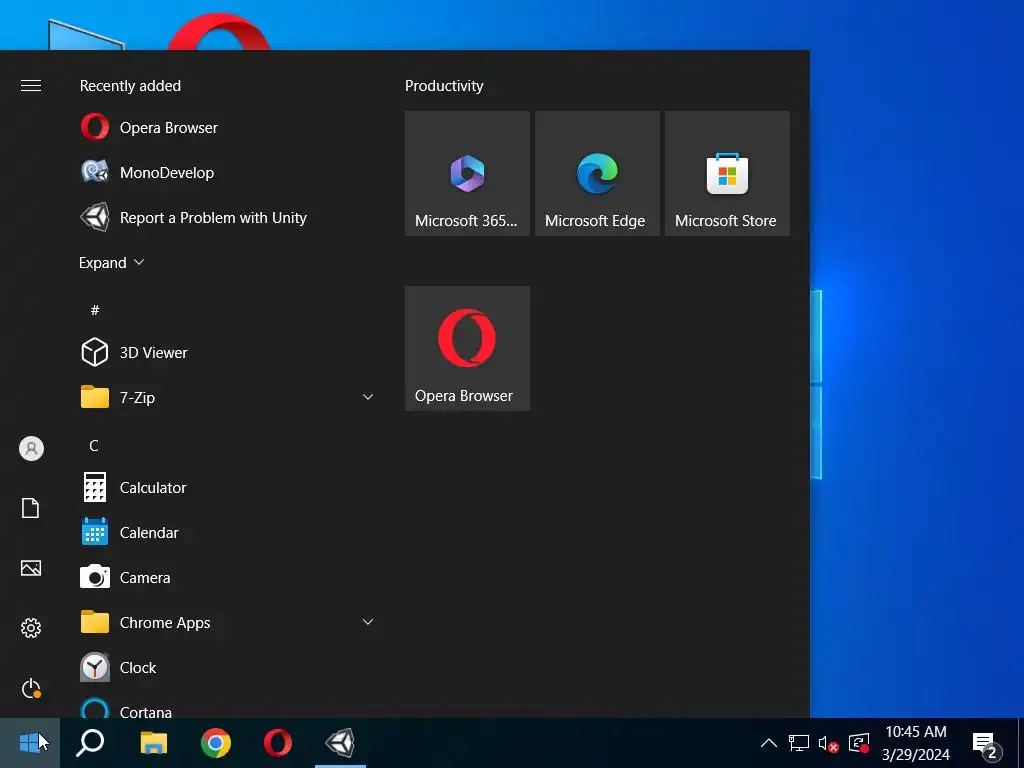The width and height of the screenshot is (1024, 768).
Task: Click the Microsoft 365 tile
Action: pyautogui.click(x=467, y=173)
